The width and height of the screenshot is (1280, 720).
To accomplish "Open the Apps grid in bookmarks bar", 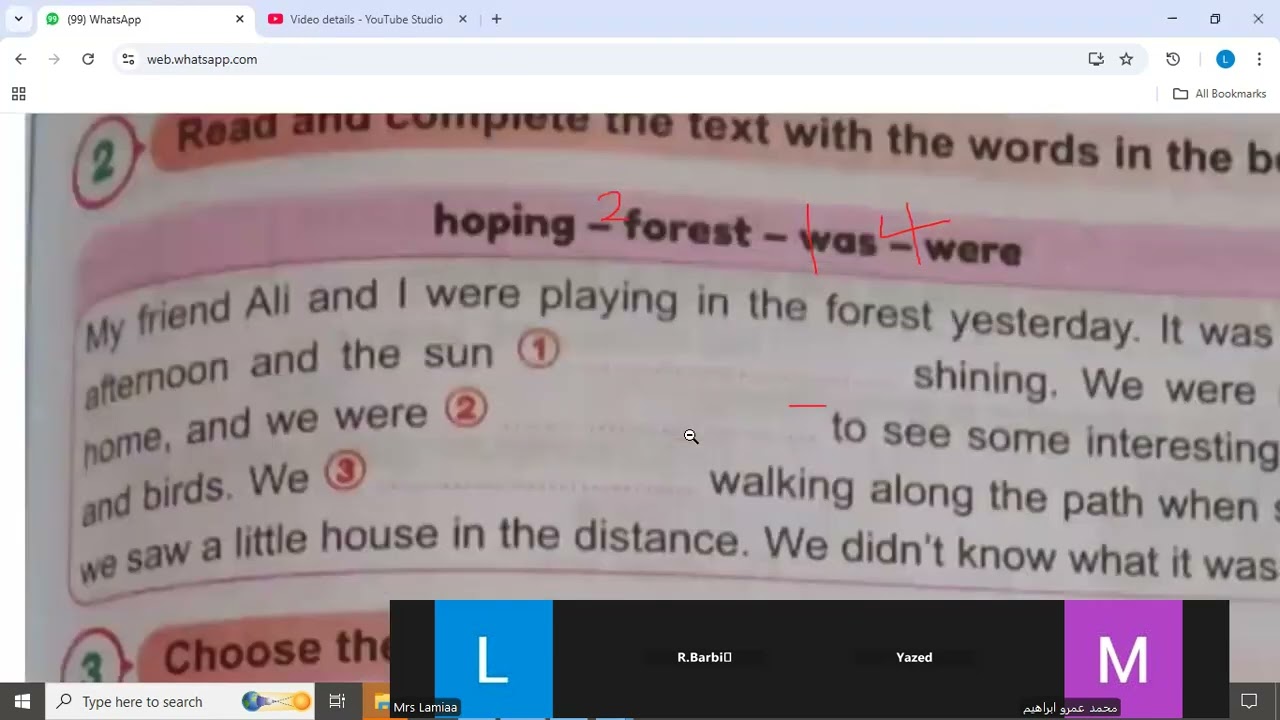I will (18, 94).
